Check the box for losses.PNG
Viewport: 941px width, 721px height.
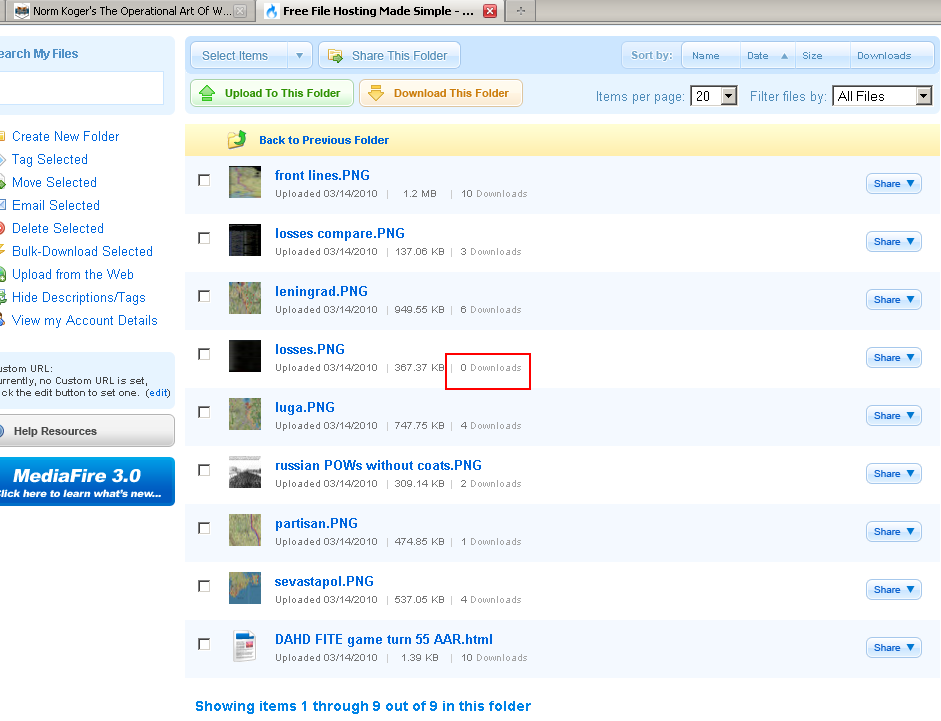pos(204,354)
